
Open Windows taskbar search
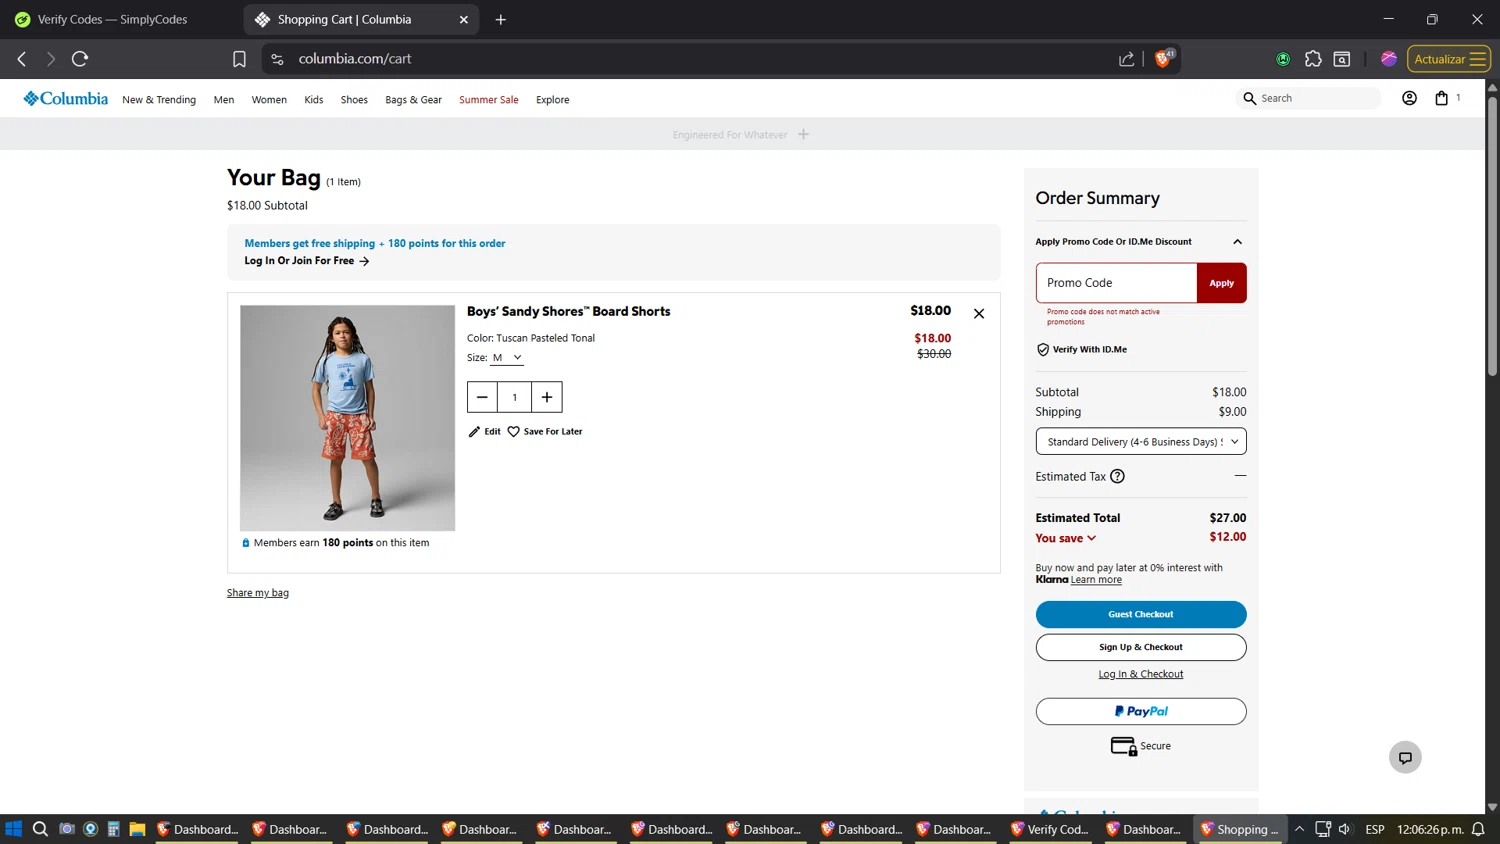(x=40, y=829)
